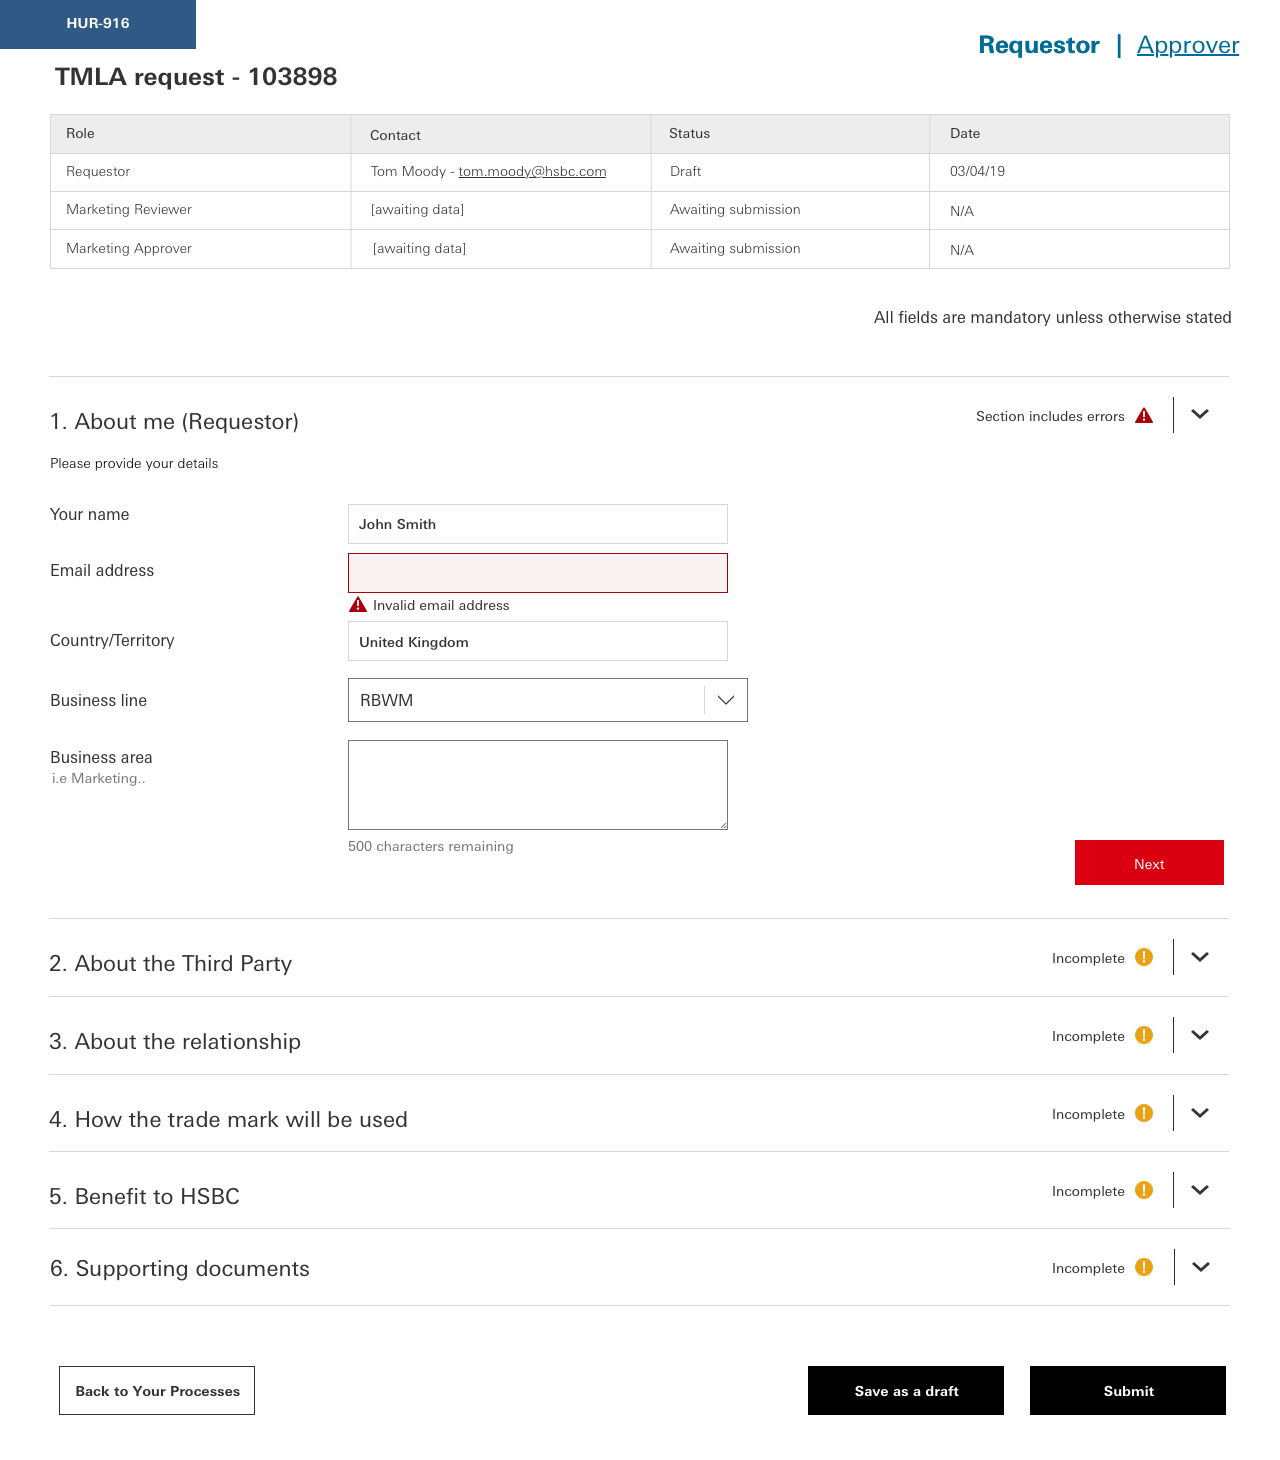The height and width of the screenshot is (1460, 1280).
Task: Click incomplete icon beside About the relationship
Action: click(x=1144, y=1035)
